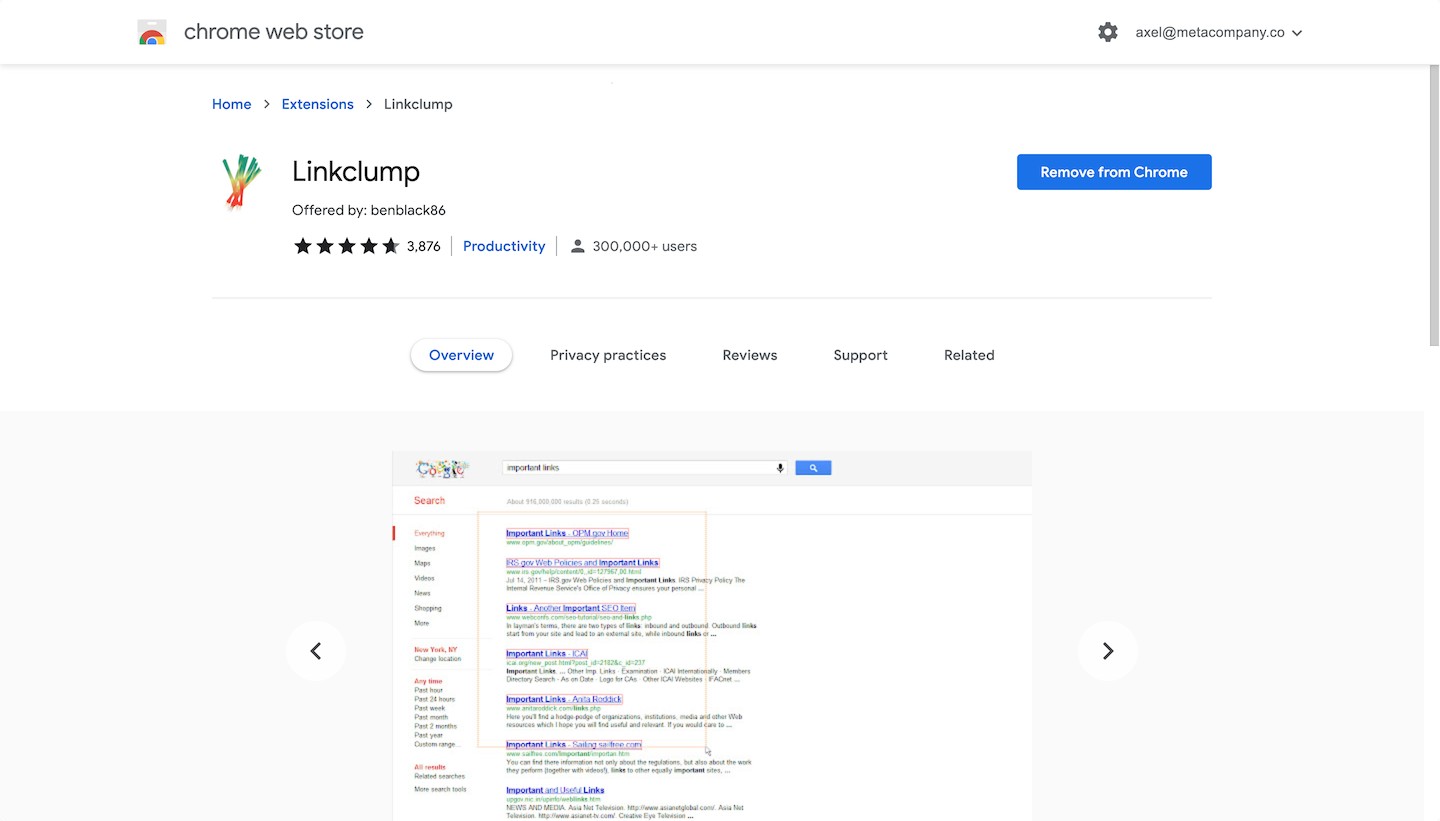This screenshot has height=821, width=1440.
Task: Click 'Offered by: benblack86' text
Action: (369, 210)
